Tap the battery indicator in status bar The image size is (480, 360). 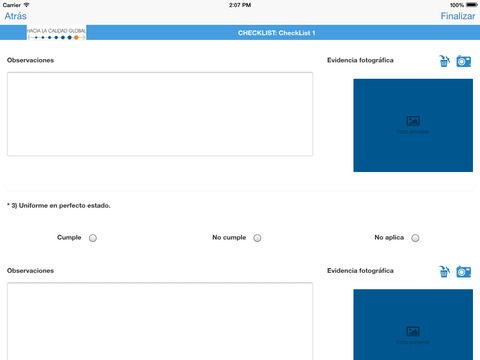[x=472, y=5]
